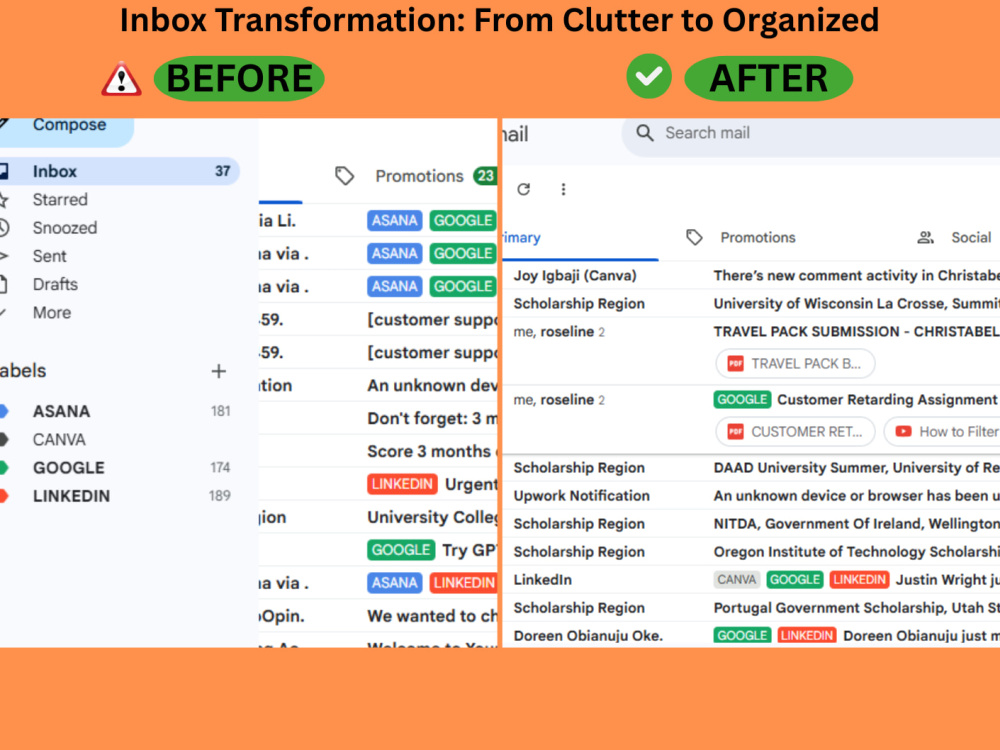Switch to the Social tab

point(971,237)
